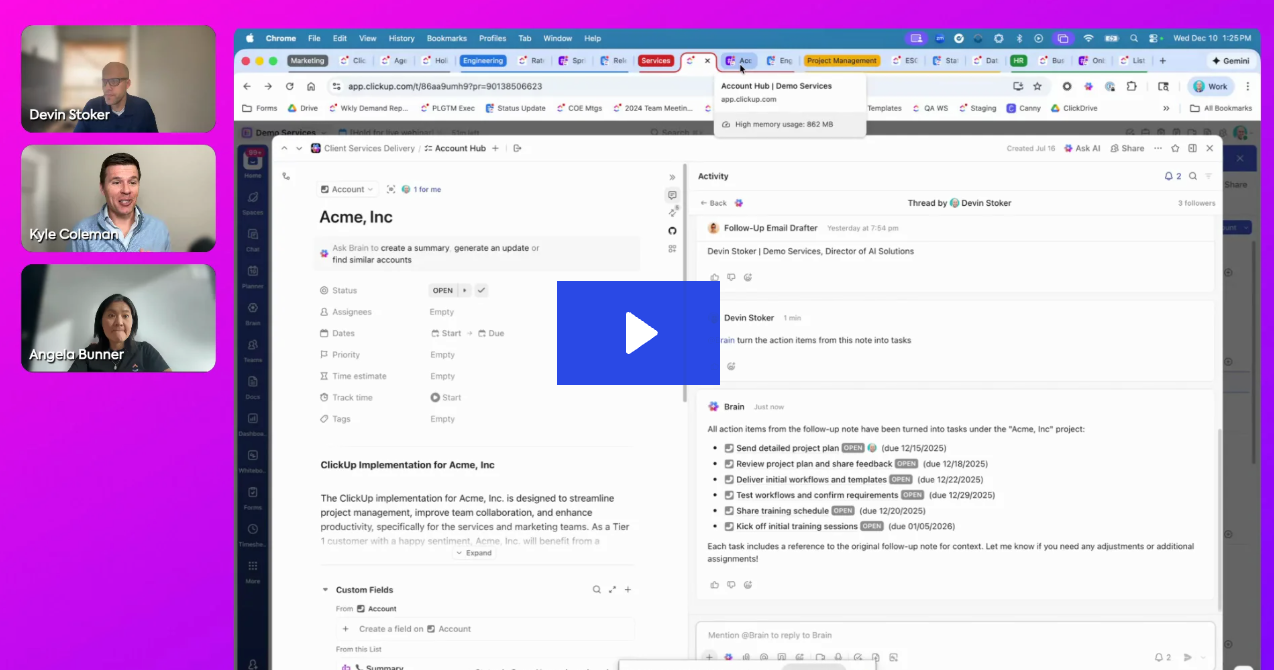
Task: Show more bookmarks with the double chevron
Action: 1166,108
